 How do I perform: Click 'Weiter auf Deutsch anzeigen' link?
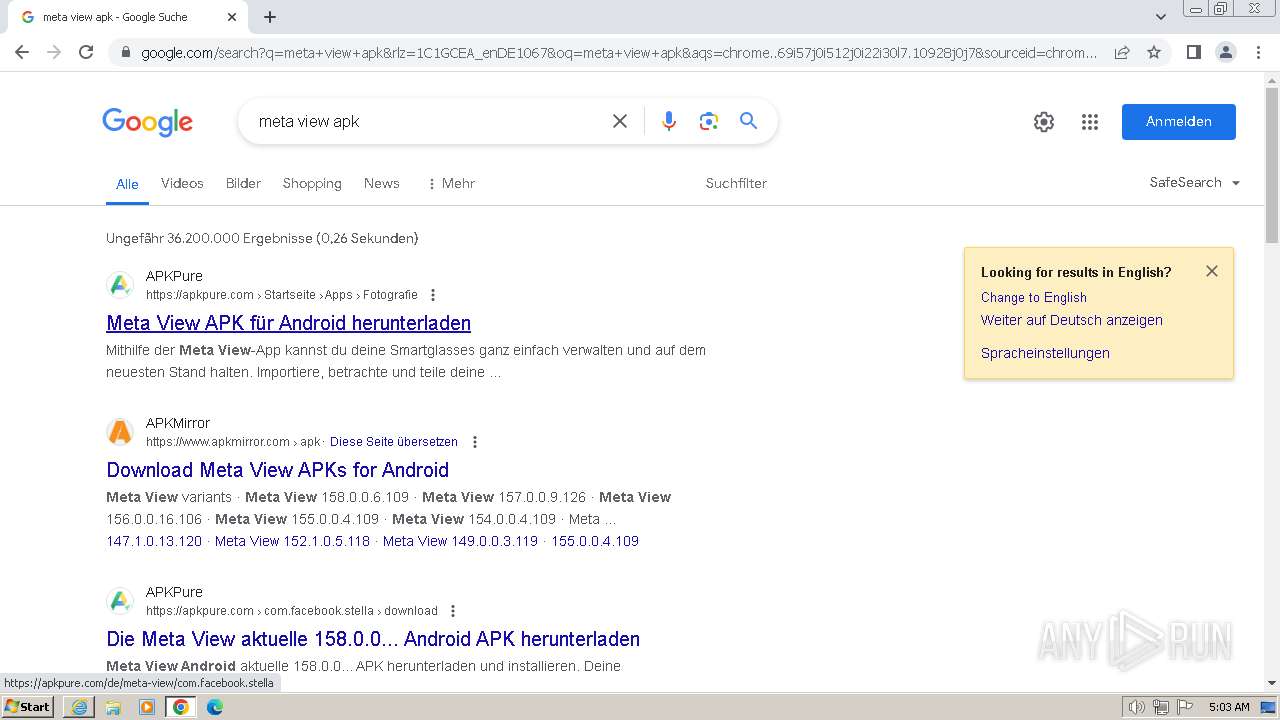[1071, 320]
